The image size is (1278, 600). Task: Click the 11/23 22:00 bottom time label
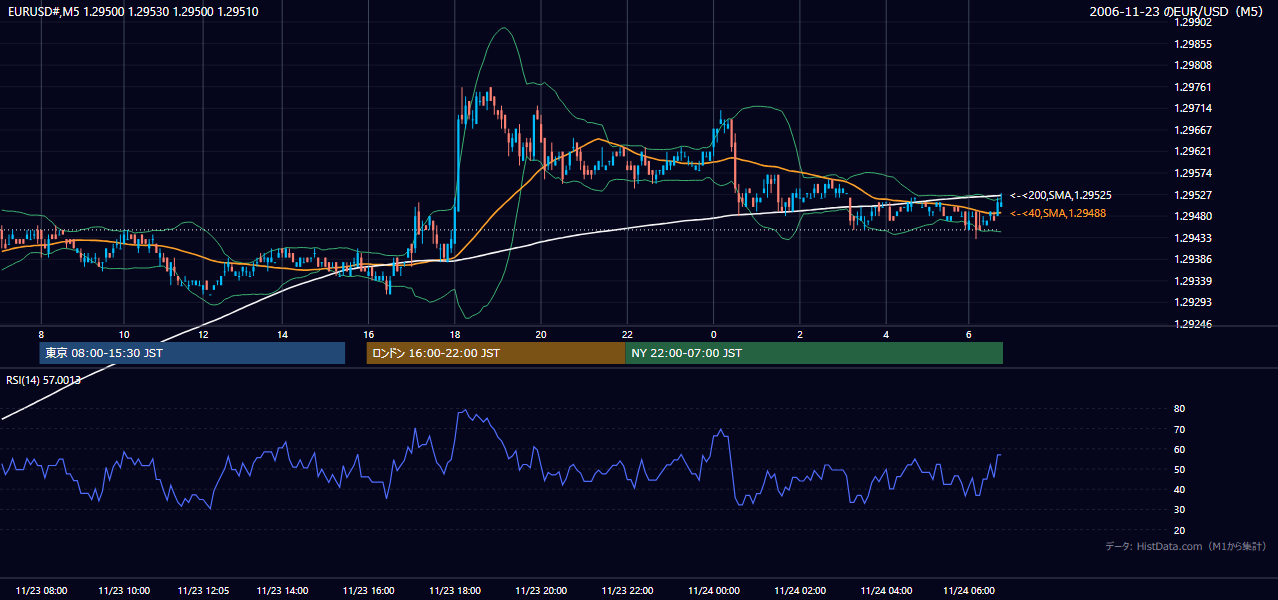click(627, 590)
